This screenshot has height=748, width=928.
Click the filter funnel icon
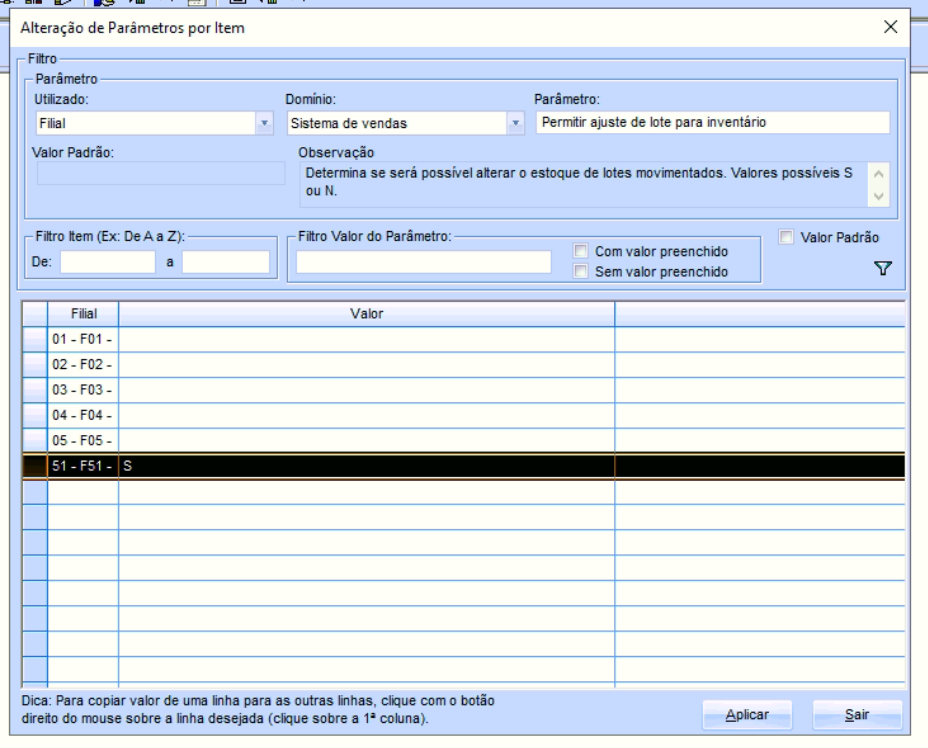tap(882, 268)
